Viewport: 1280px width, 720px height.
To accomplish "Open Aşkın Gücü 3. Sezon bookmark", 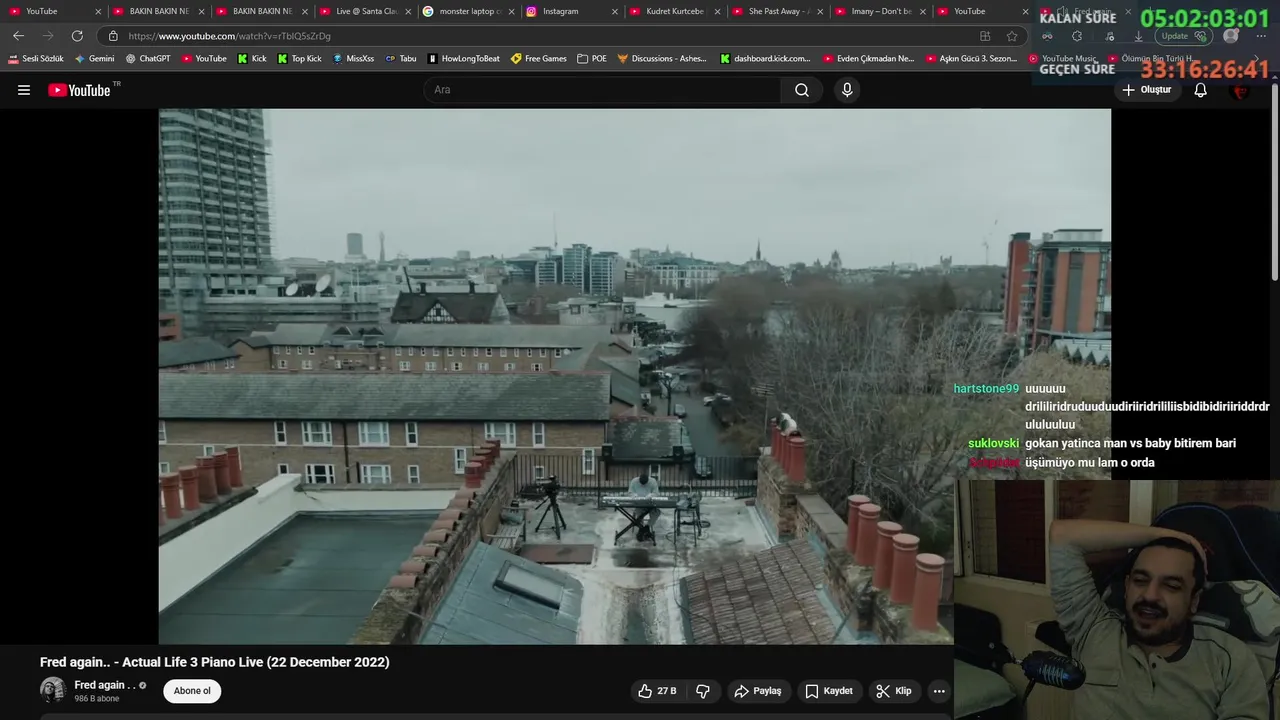I will coord(972,59).
